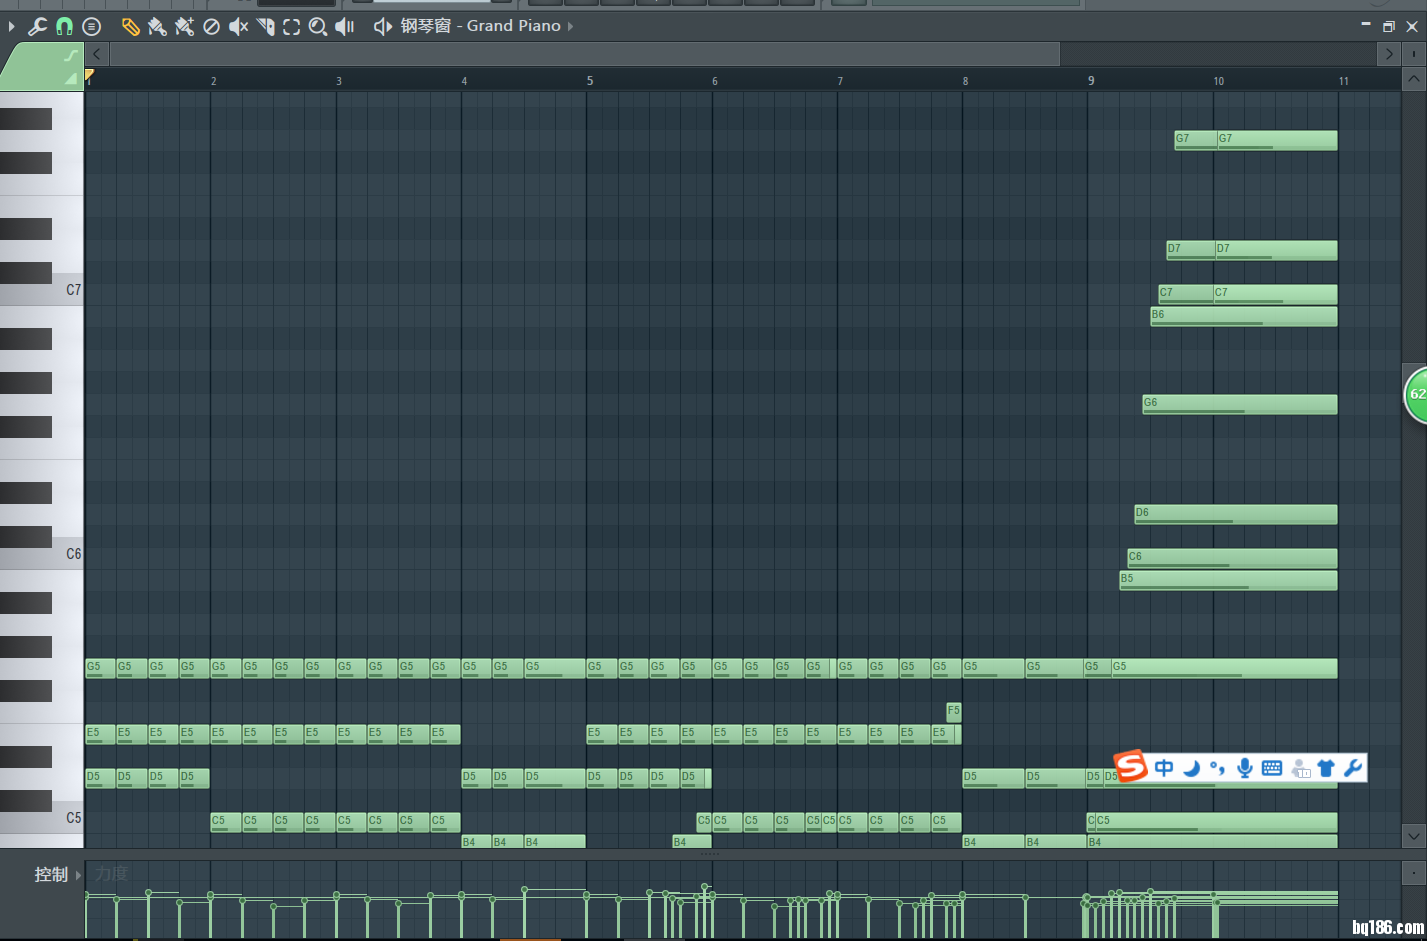The width and height of the screenshot is (1427, 941).
Task: Toggle the slide triangle icon in corner
Action: [70, 78]
